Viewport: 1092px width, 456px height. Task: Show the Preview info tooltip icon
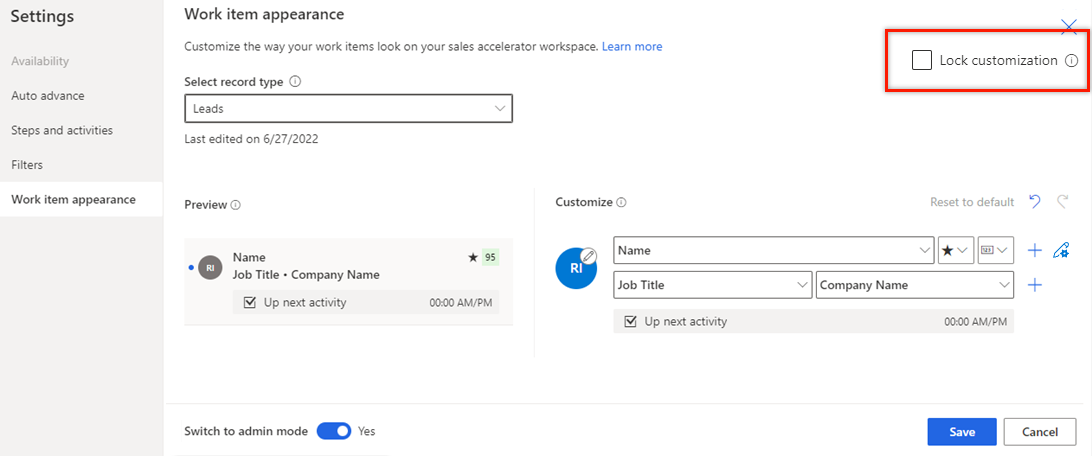click(235, 205)
